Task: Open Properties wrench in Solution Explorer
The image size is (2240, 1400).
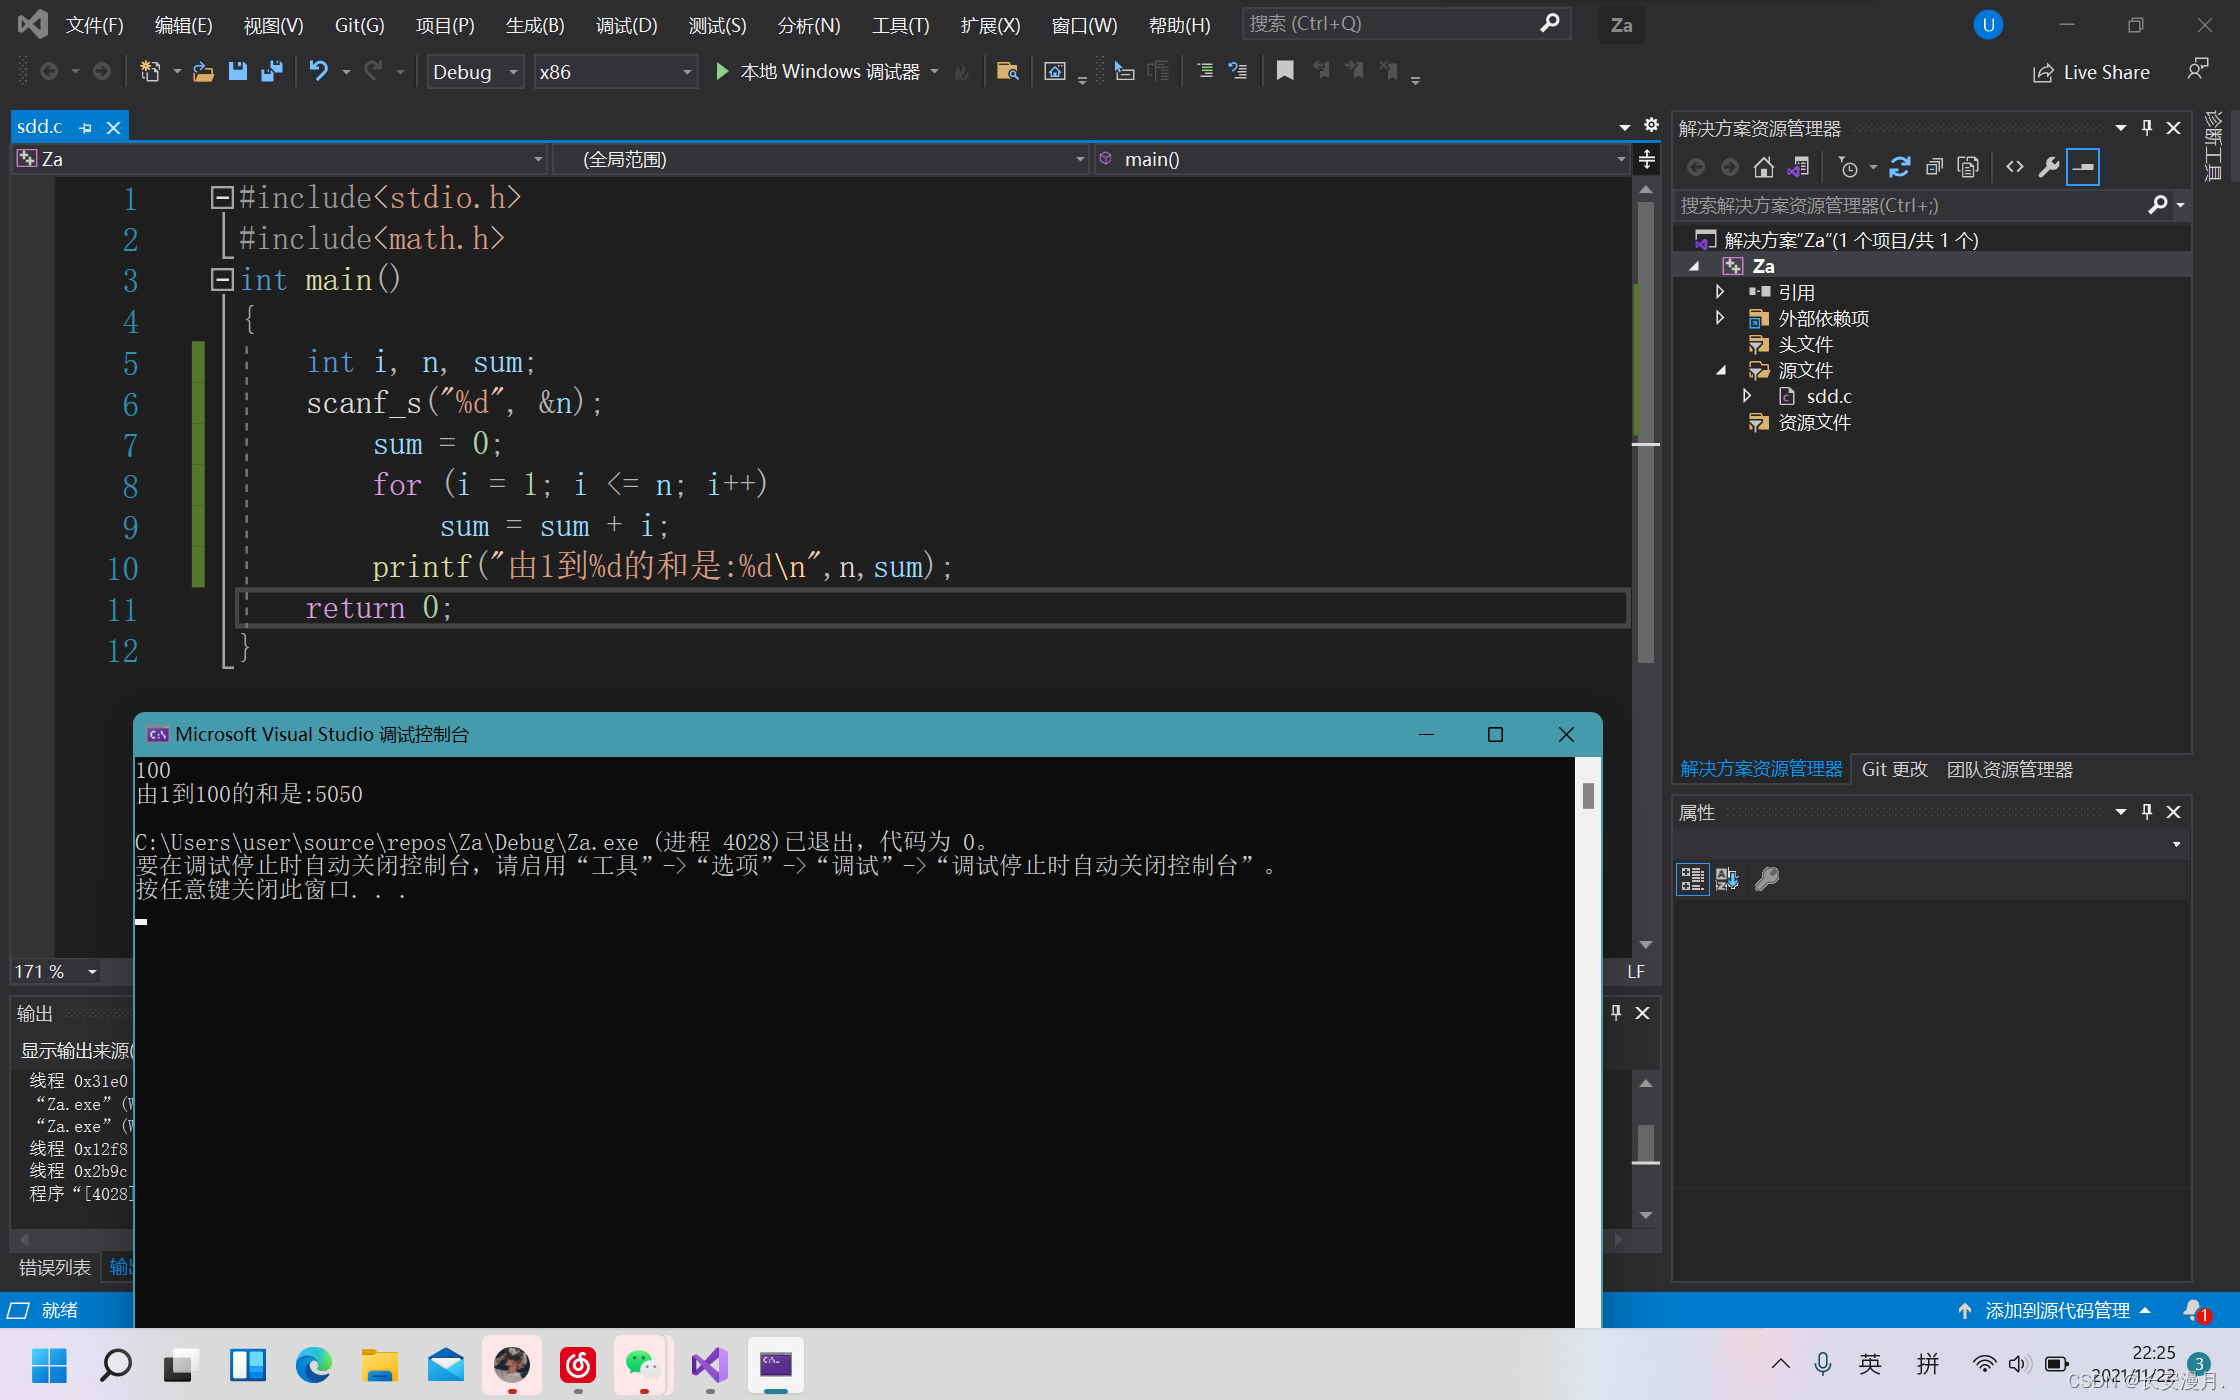Action: 2049,167
